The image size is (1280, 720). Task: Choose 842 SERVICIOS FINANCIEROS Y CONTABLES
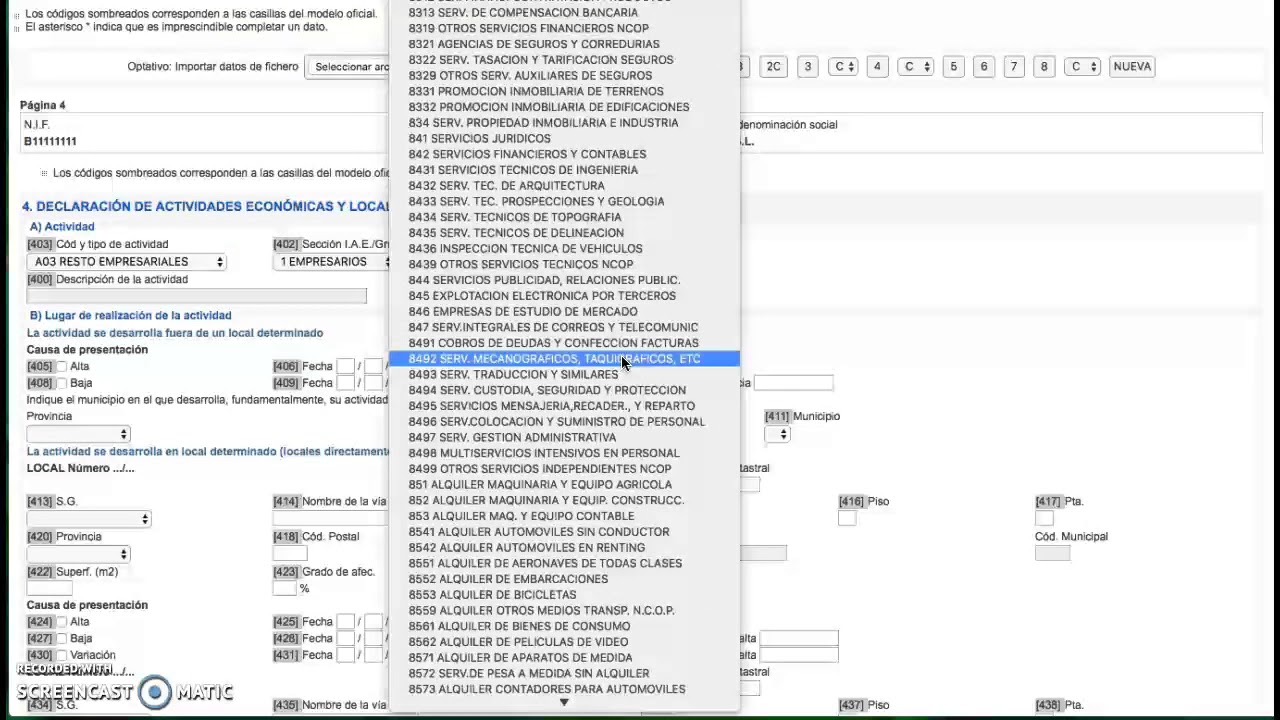pos(564,155)
